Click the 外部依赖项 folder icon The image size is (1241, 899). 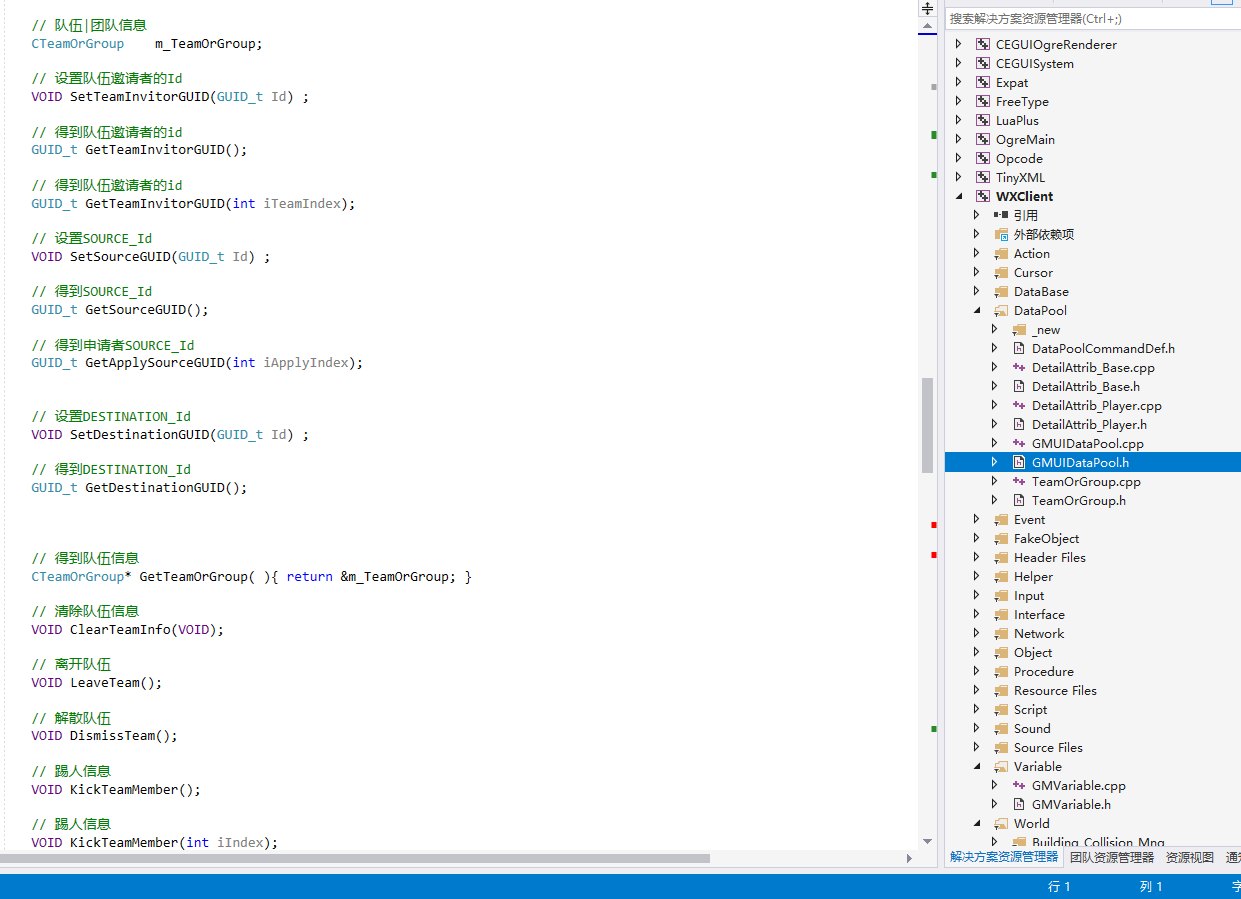click(1001, 235)
